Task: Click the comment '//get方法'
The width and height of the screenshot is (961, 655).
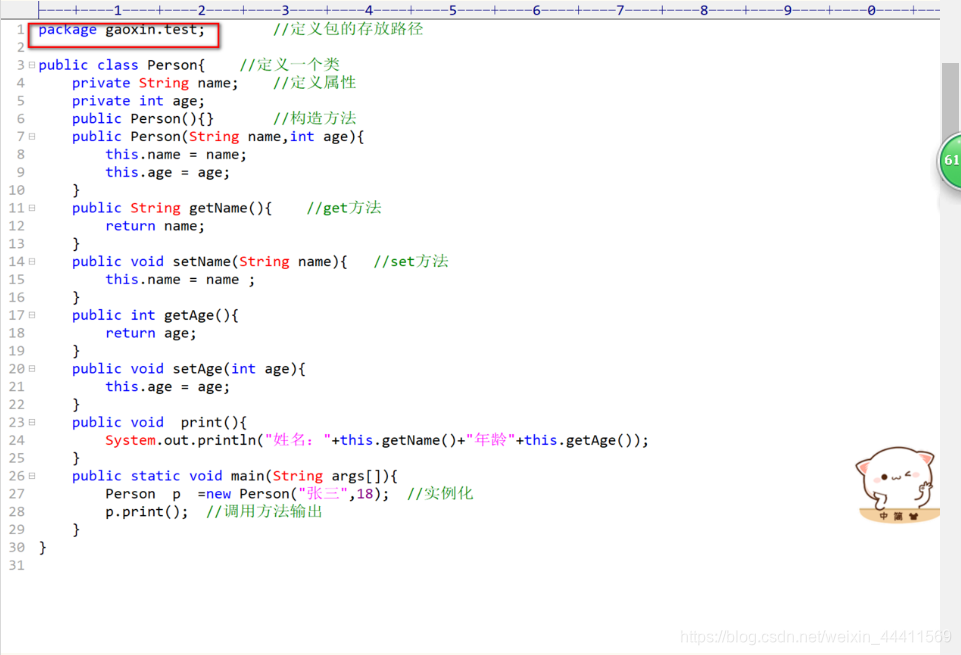Action: click(344, 208)
